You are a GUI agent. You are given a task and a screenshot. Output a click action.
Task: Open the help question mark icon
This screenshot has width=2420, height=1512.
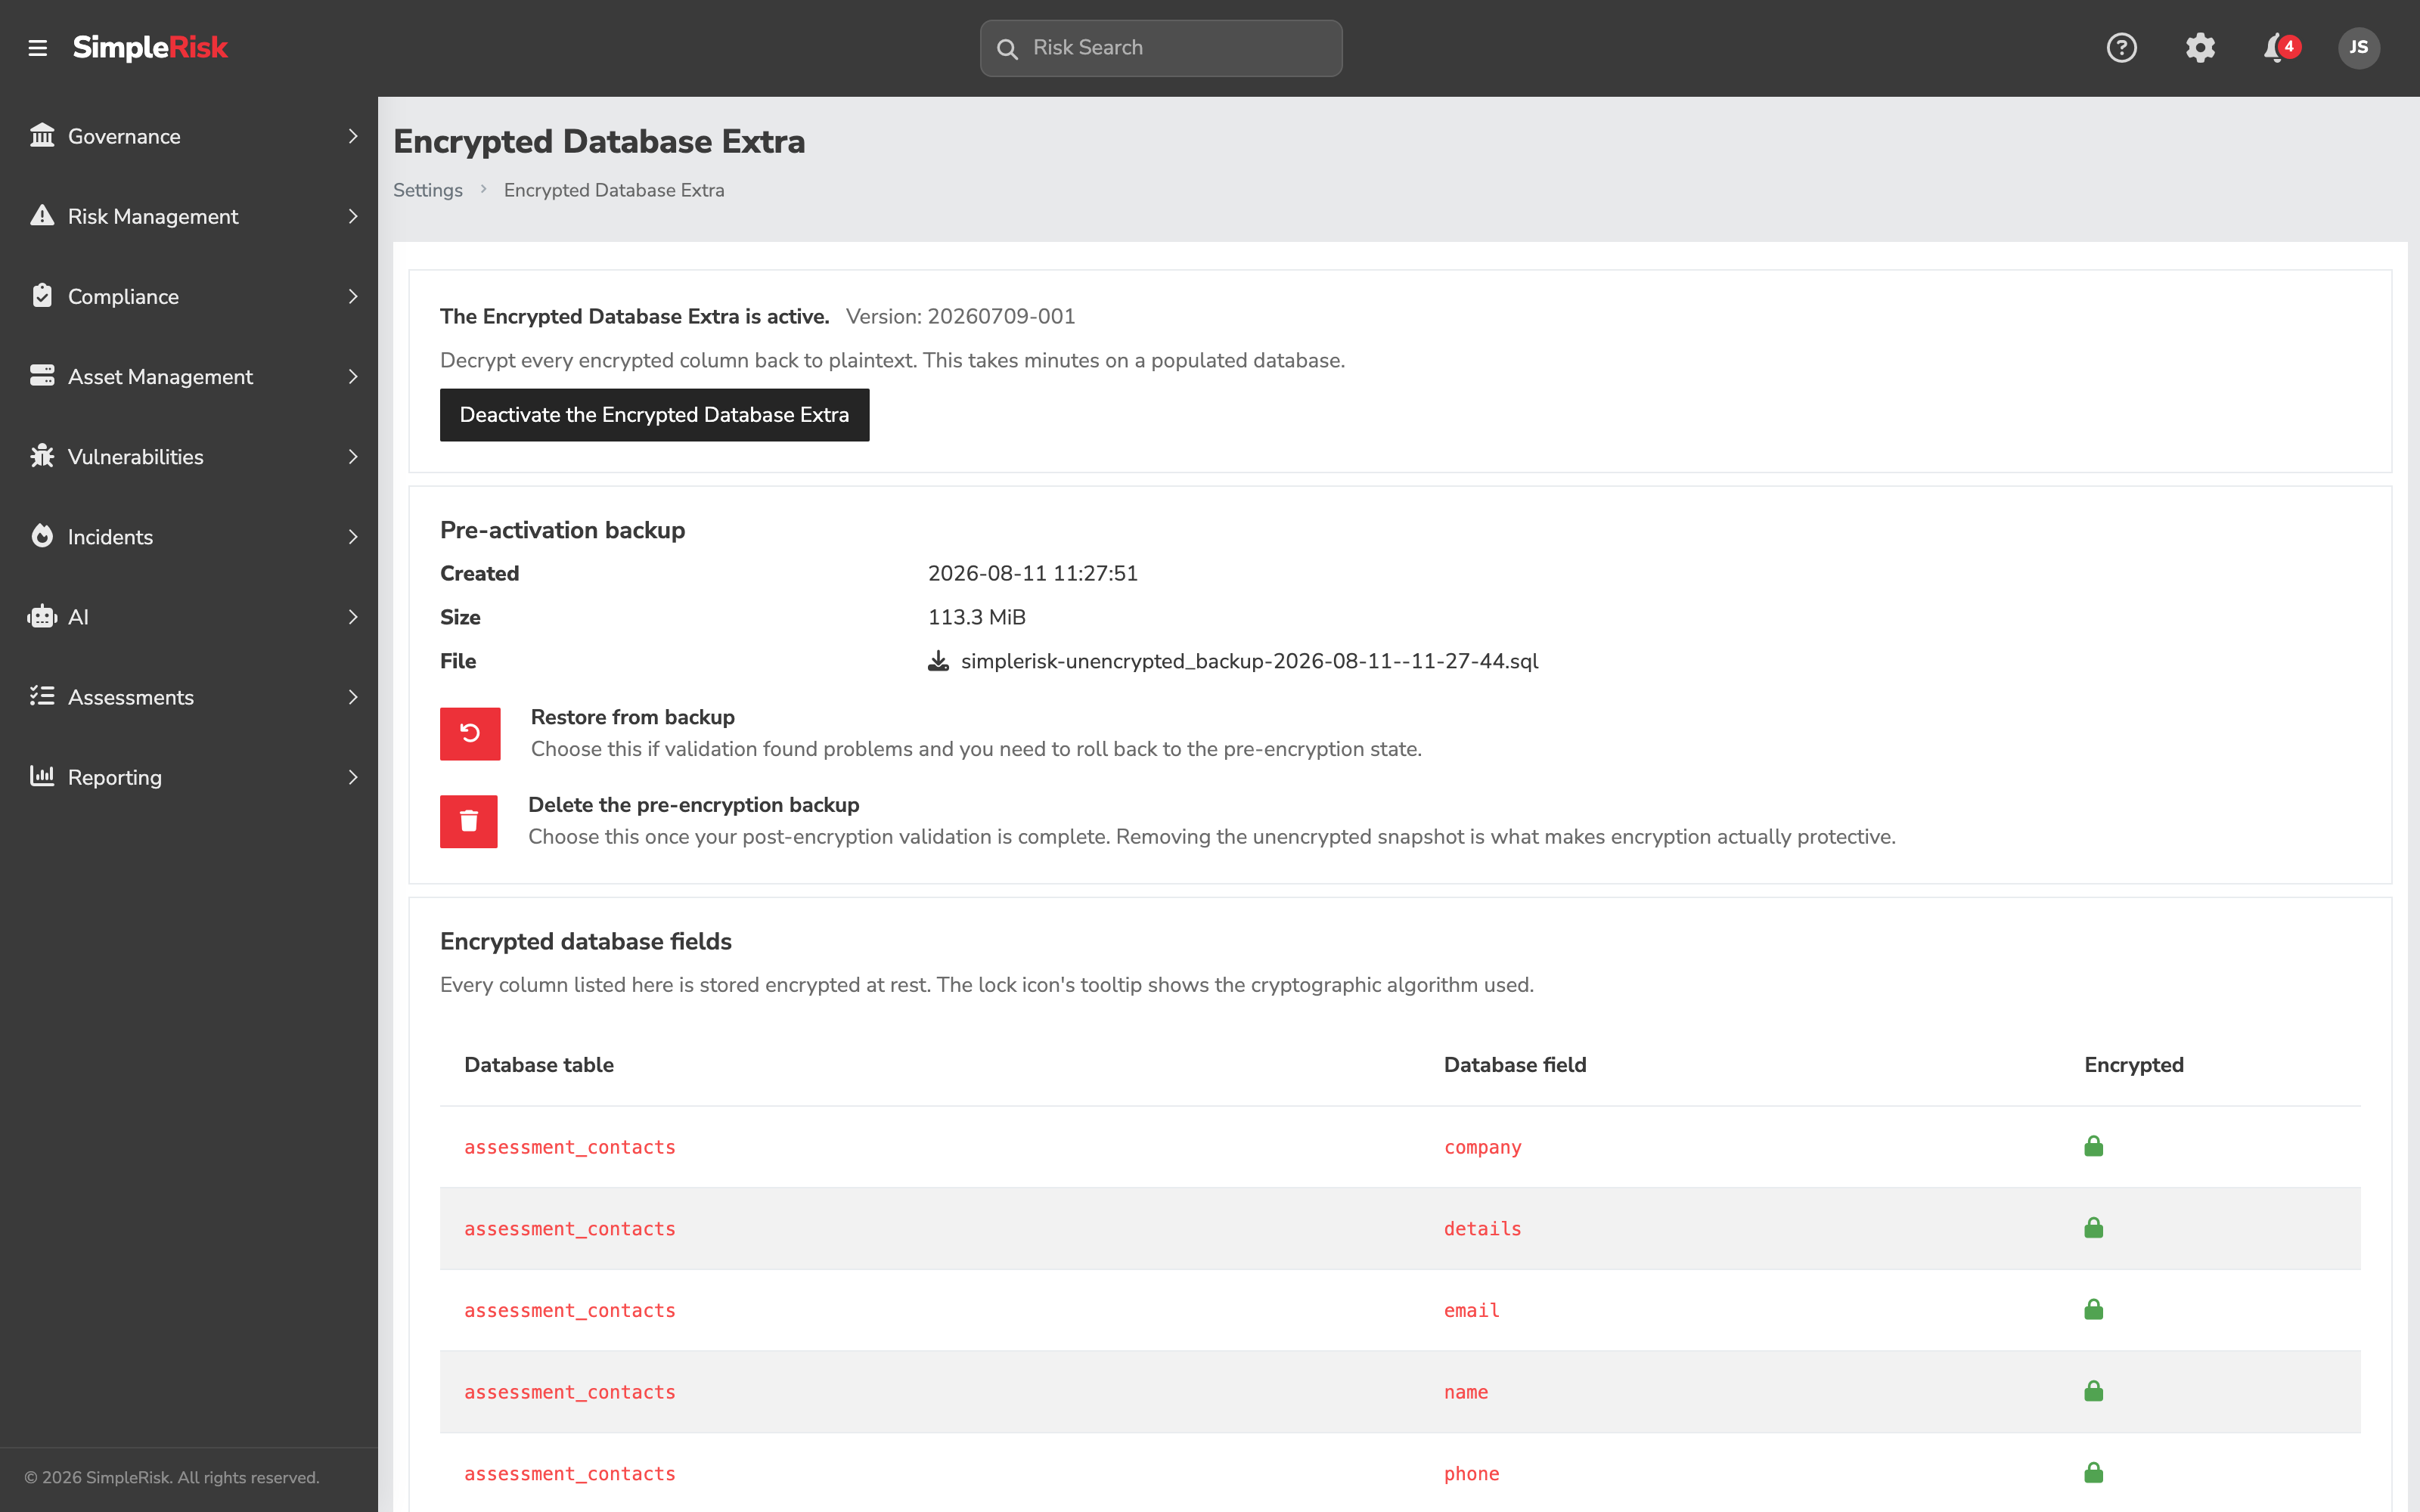[x=2121, y=47]
